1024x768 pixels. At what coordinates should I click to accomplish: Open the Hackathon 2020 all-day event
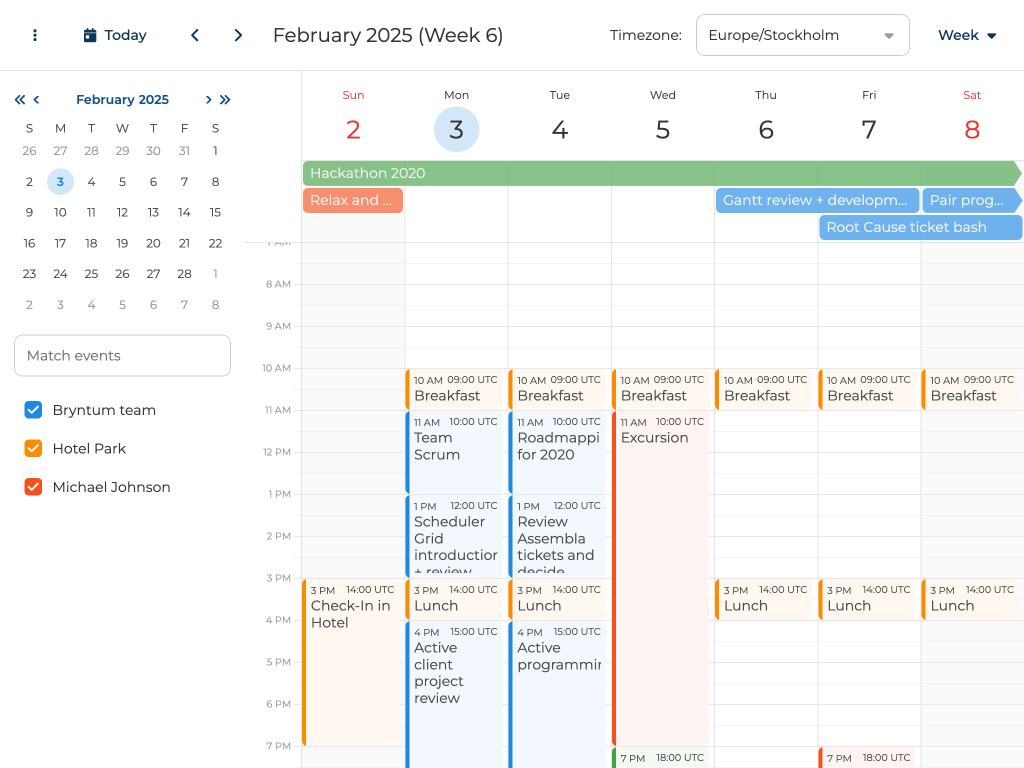660,173
